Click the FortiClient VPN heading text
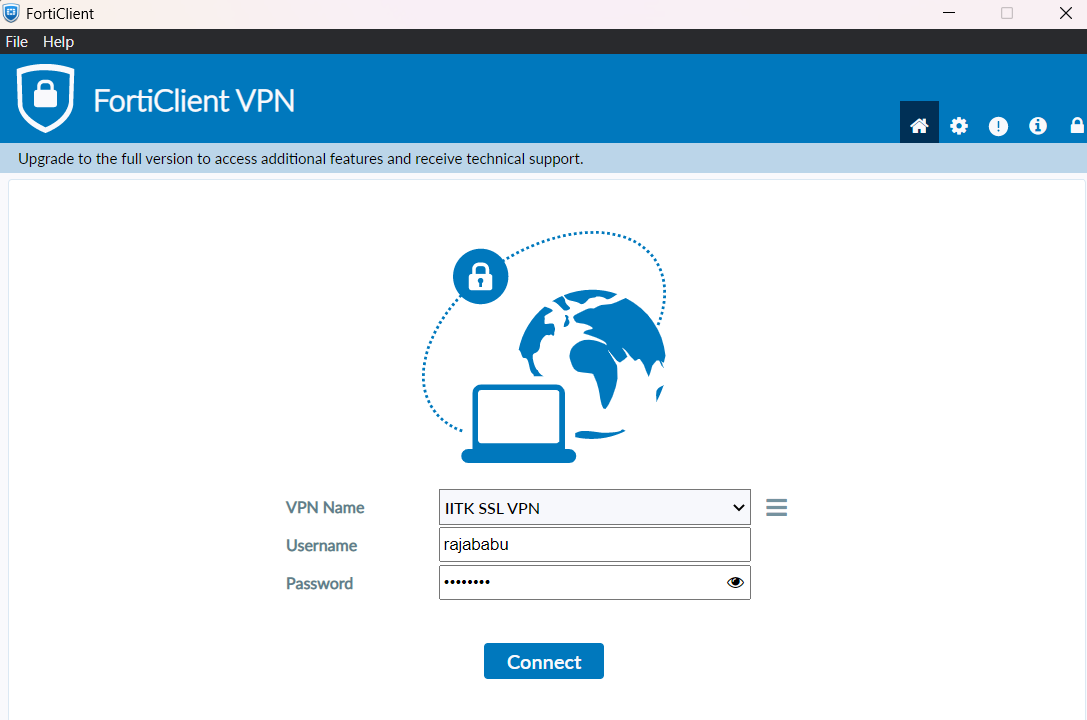 [194, 100]
